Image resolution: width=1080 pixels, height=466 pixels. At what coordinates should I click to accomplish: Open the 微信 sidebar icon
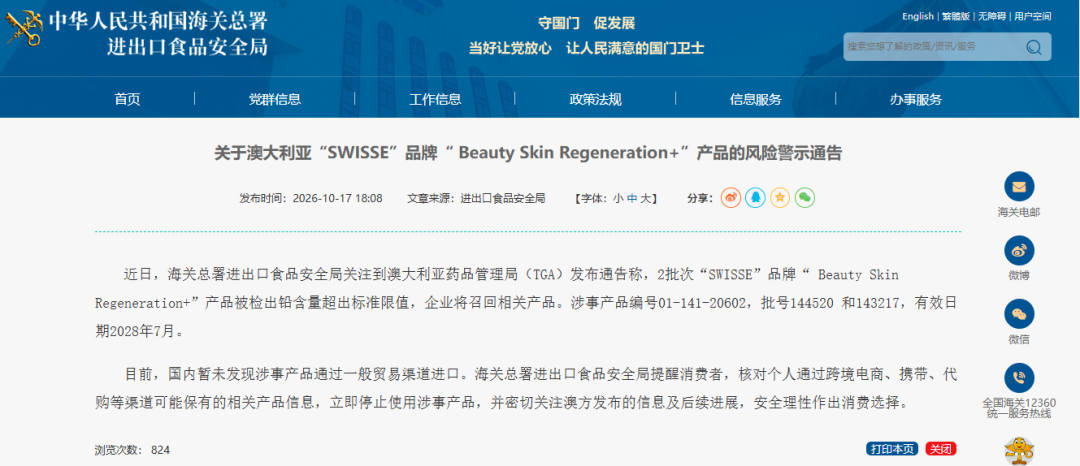[1019, 314]
